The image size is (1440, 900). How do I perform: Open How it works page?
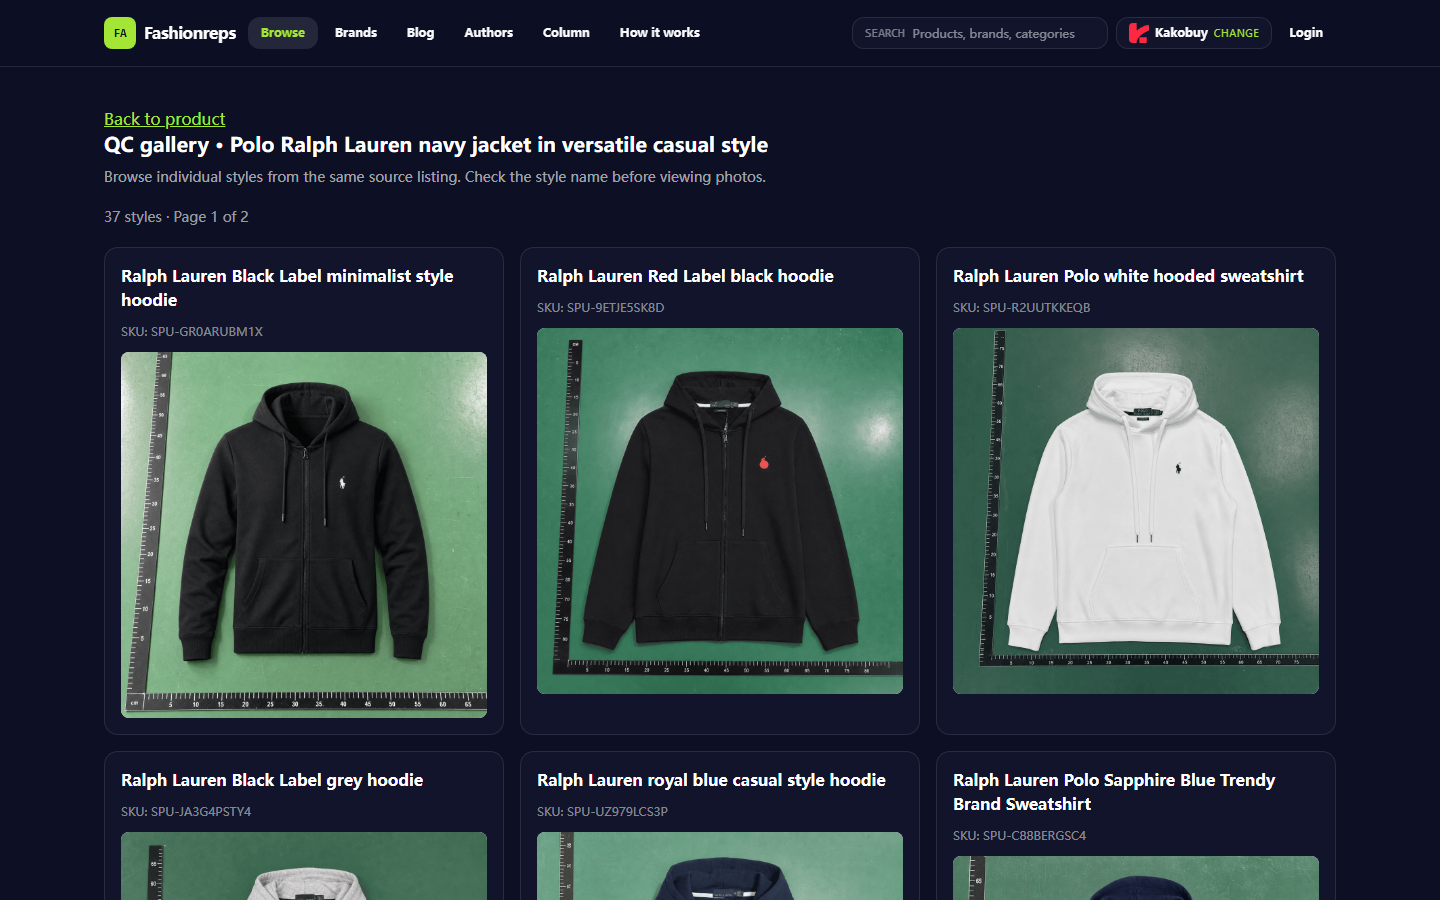point(660,33)
